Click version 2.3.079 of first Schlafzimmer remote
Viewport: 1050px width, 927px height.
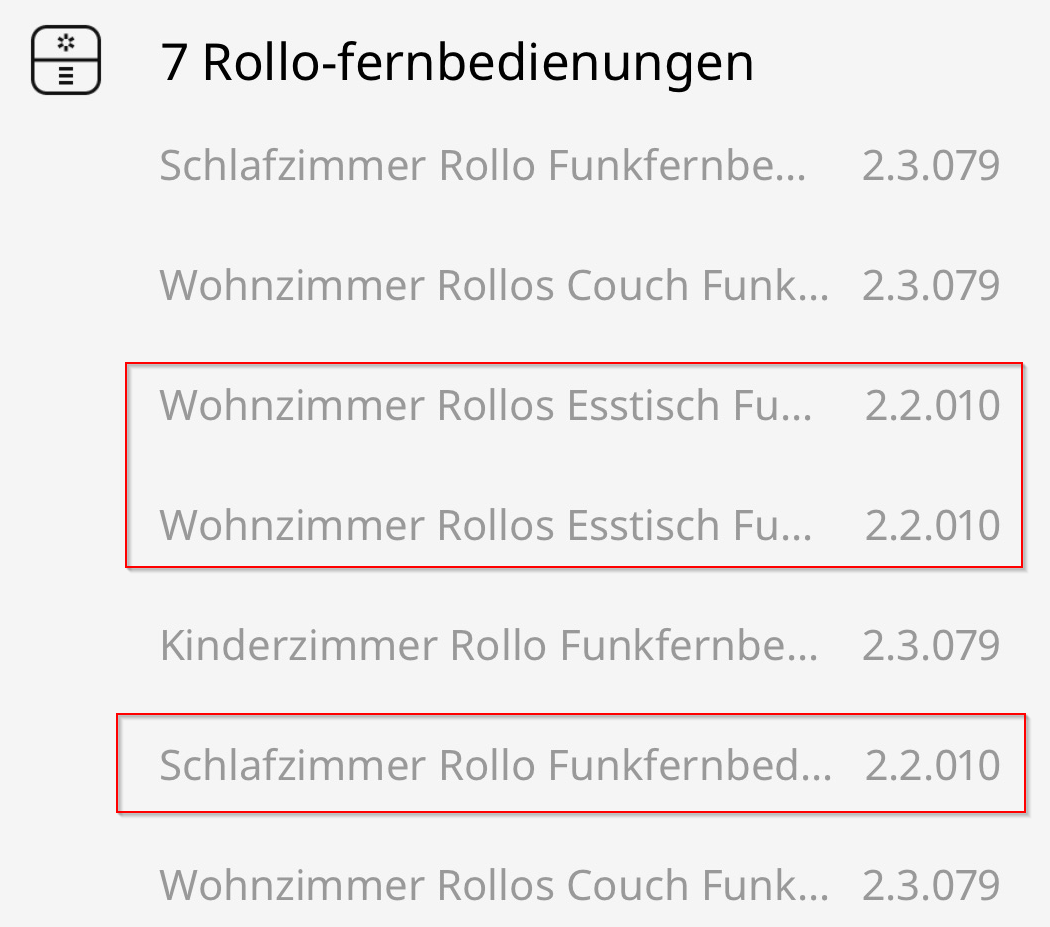point(931,166)
